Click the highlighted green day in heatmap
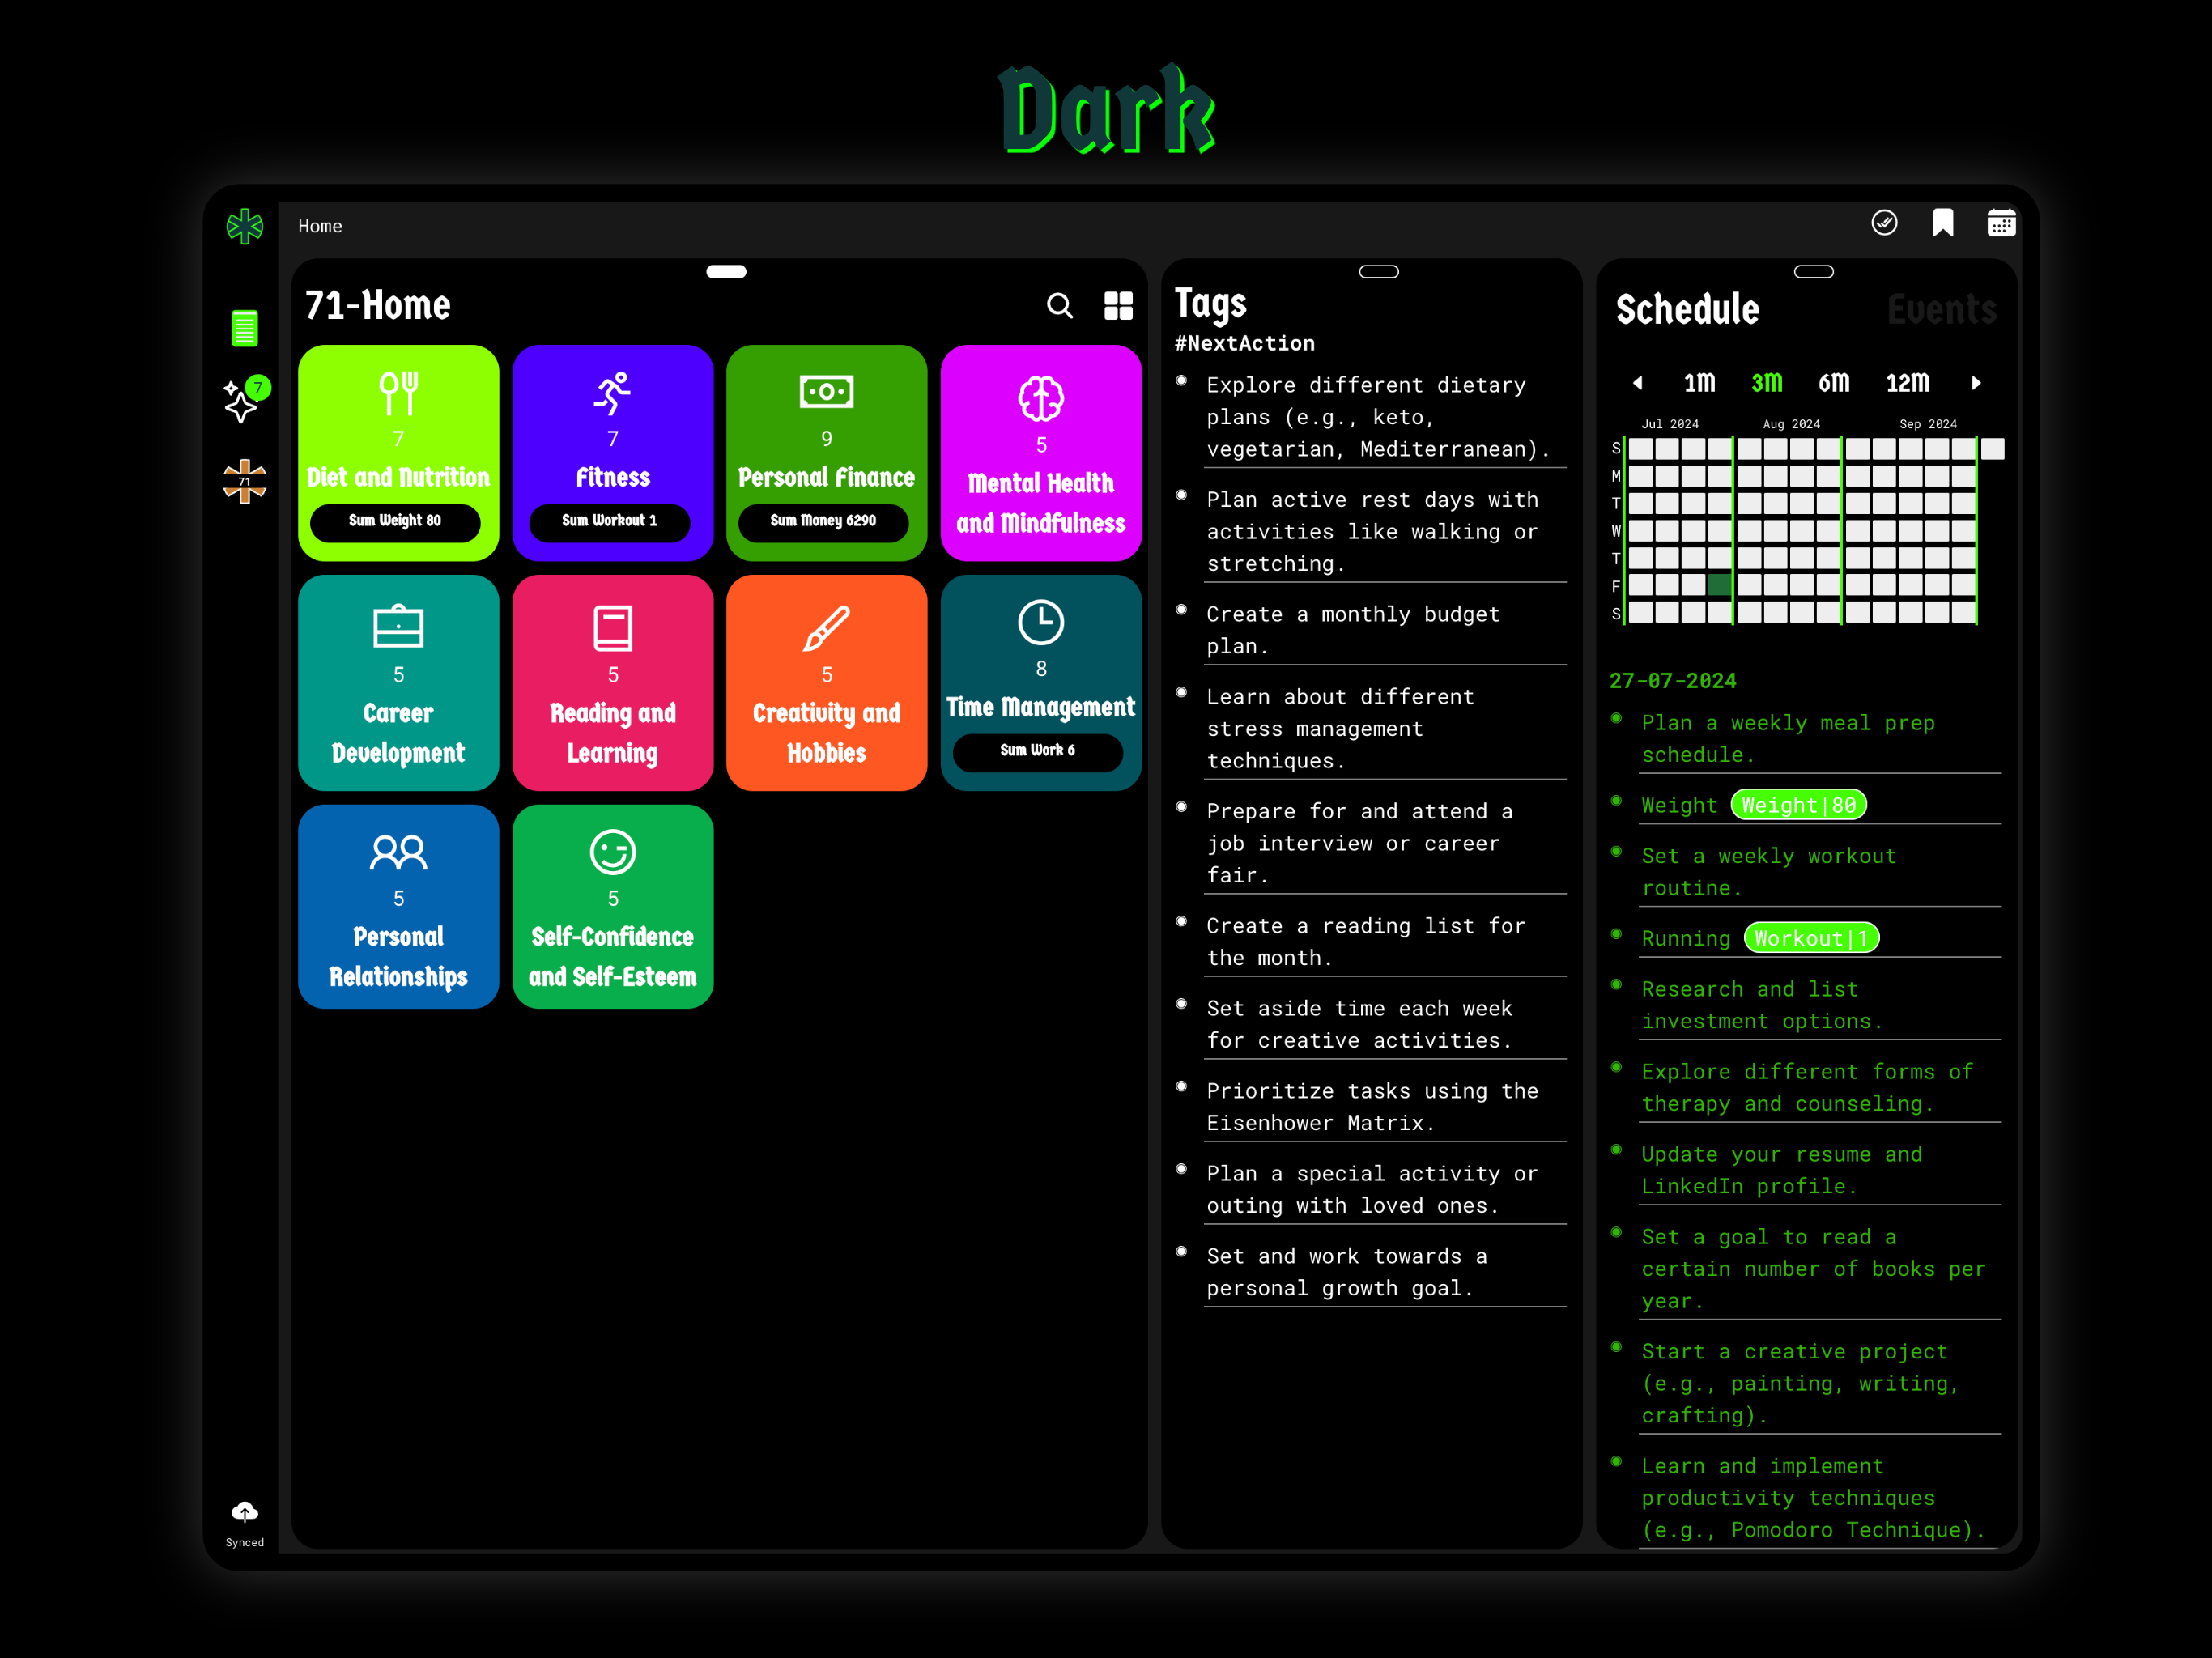2212x1658 pixels. [1719, 584]
